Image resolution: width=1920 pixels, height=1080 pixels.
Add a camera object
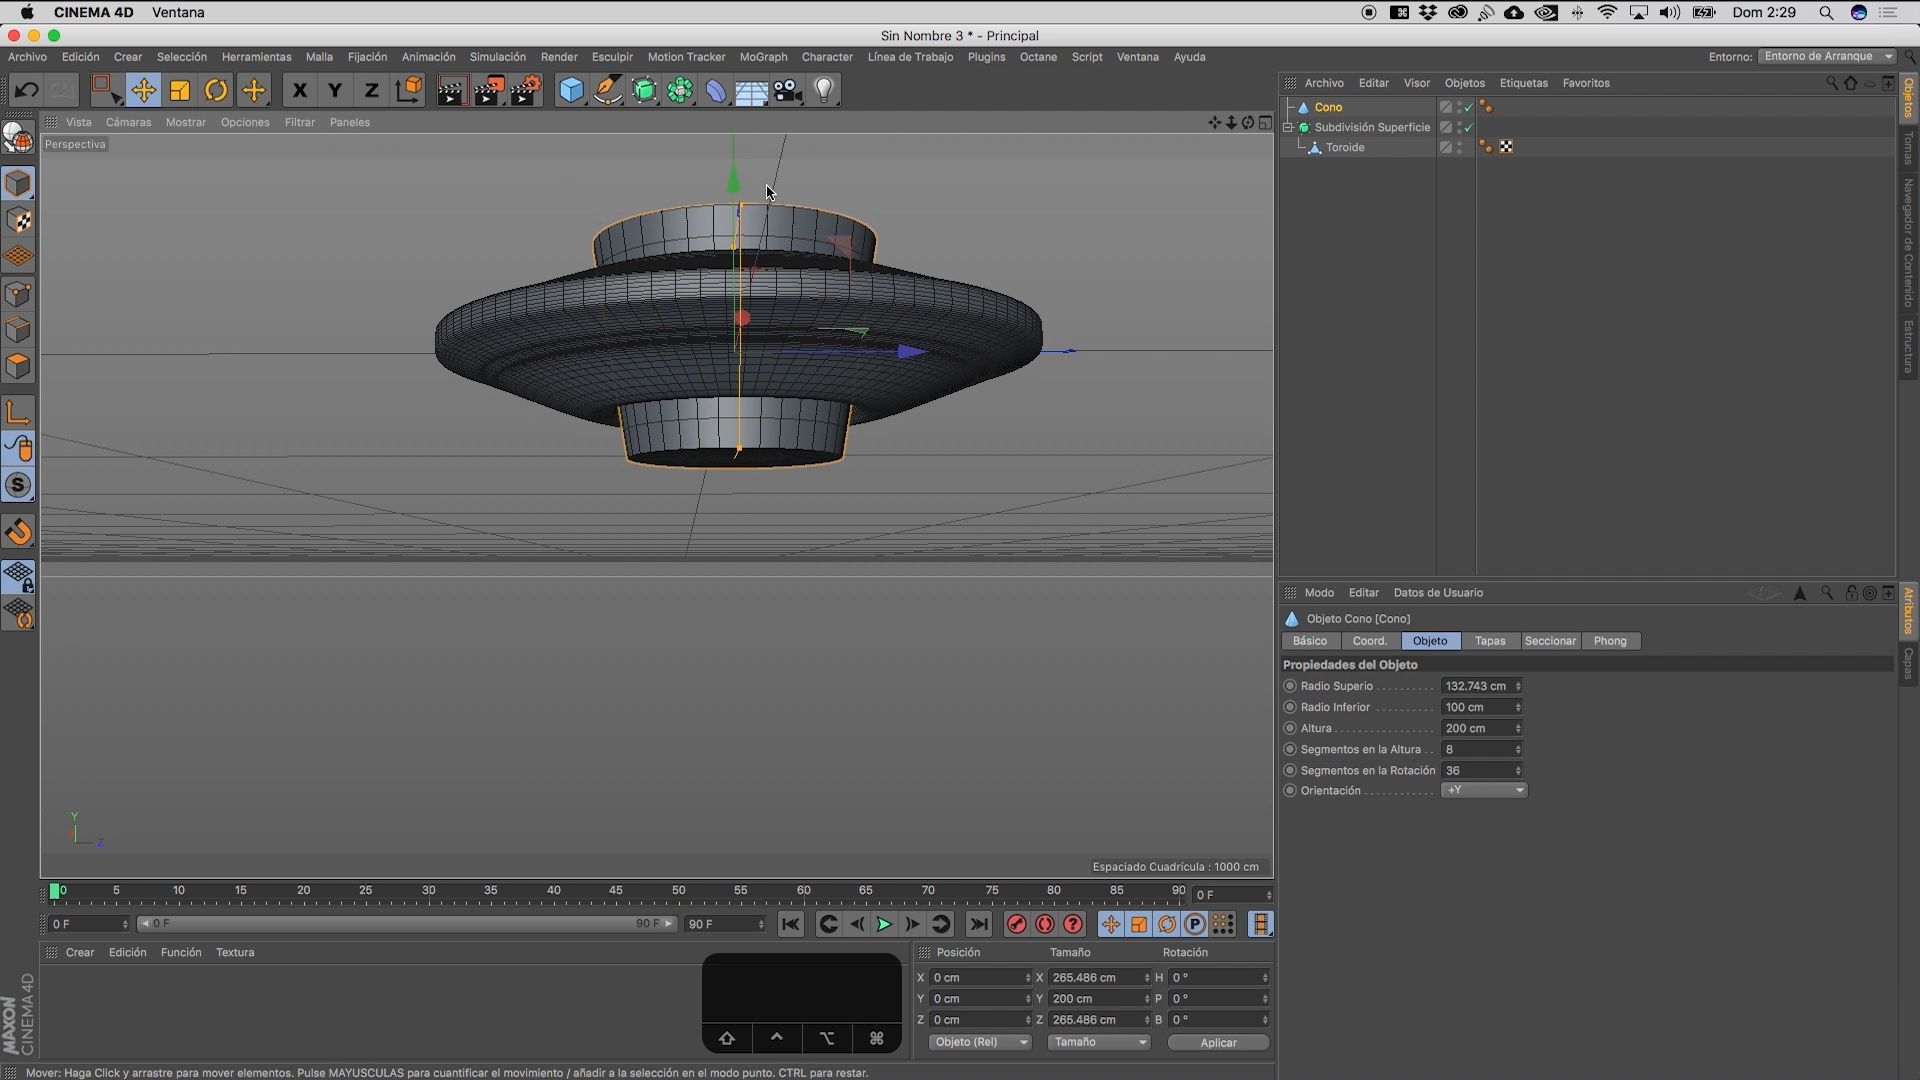[x=788, y=91]
